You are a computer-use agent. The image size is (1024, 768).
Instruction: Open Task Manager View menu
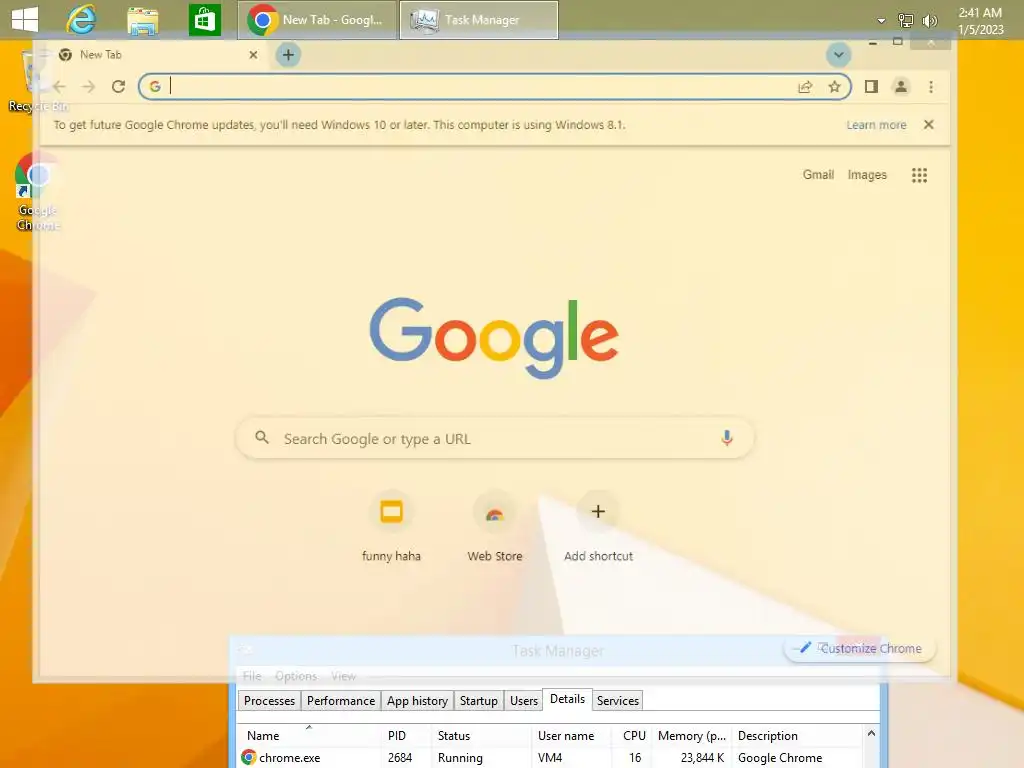(344, 676)
